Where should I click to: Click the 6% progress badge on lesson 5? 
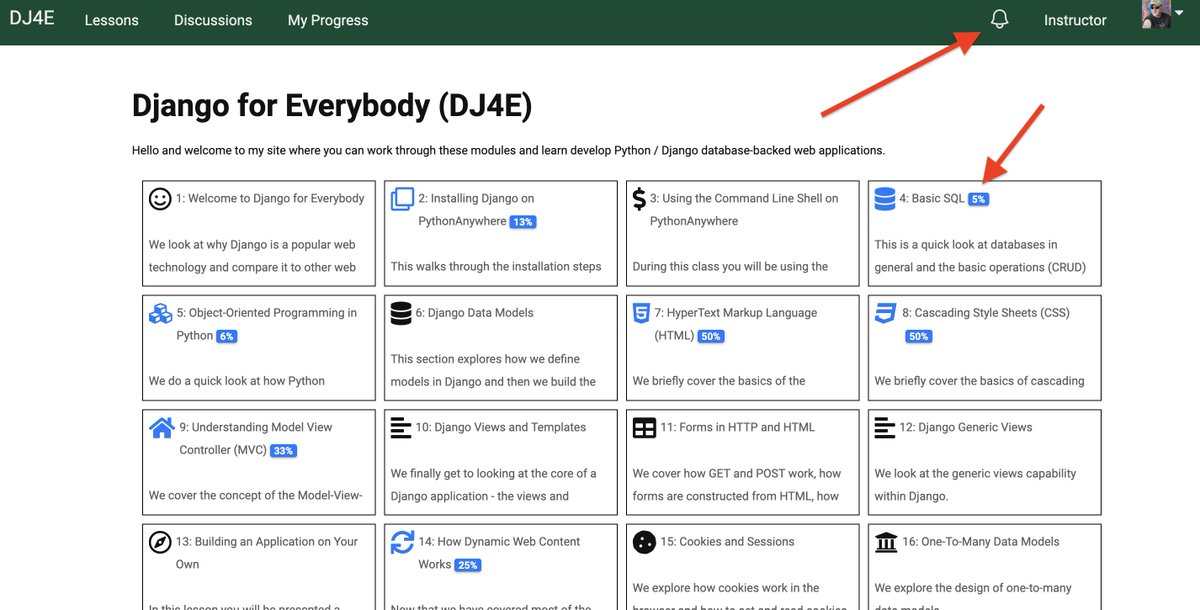[227, 336]
